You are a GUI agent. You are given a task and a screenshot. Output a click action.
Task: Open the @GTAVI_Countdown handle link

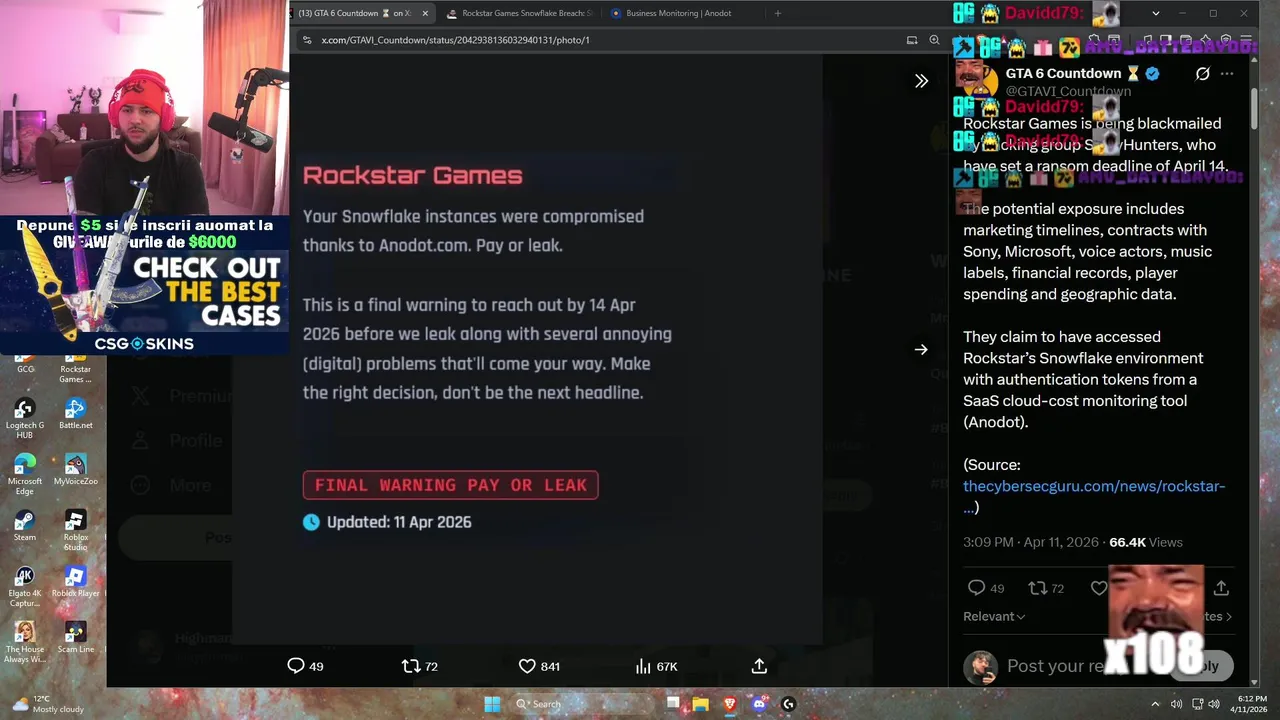[x=1068, y=91]
